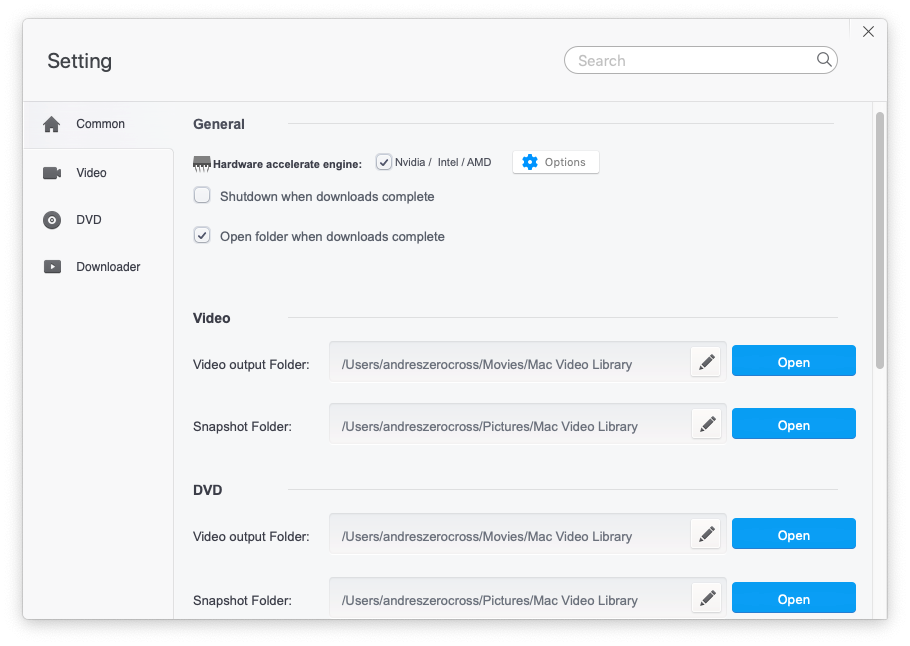This screenshot has height=646, width=910.
Task: Disable Open folder when downloads complete
Action: [x=202, y=235]
